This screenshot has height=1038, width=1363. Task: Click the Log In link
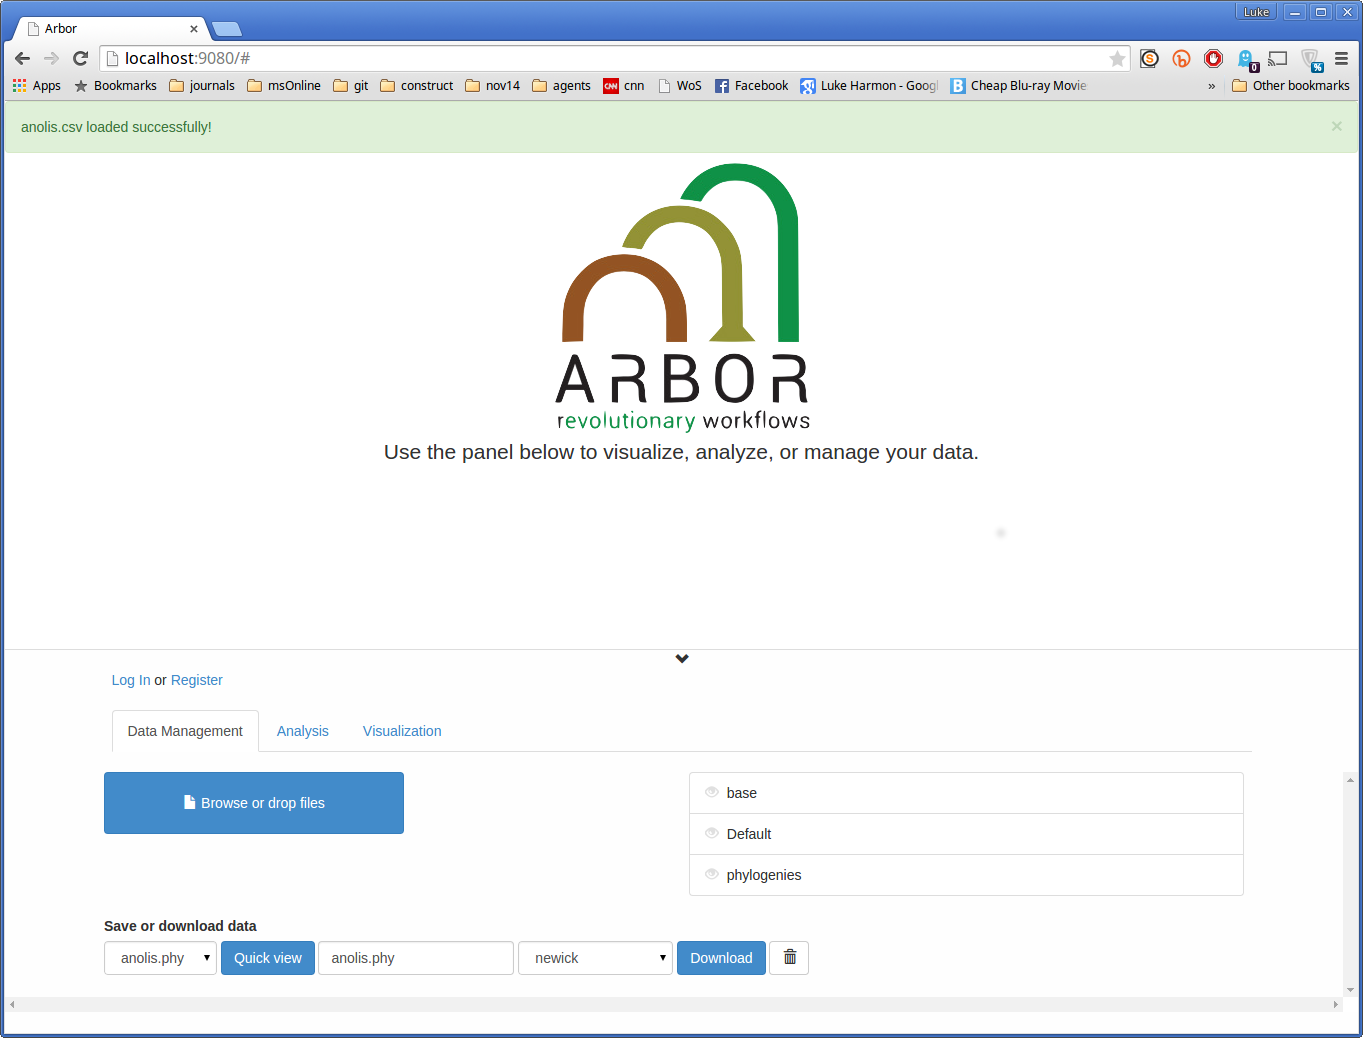click(x=131, y=680)
